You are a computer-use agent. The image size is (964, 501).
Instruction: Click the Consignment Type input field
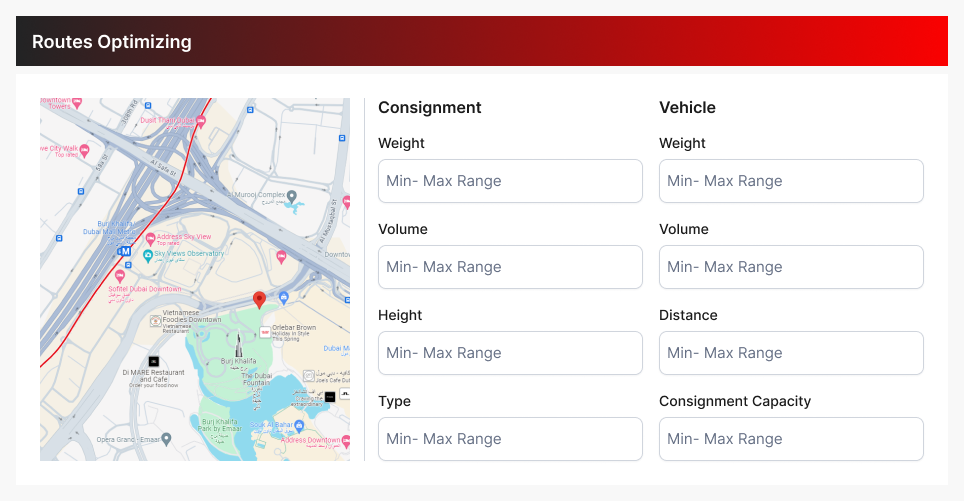coord(510,439)
